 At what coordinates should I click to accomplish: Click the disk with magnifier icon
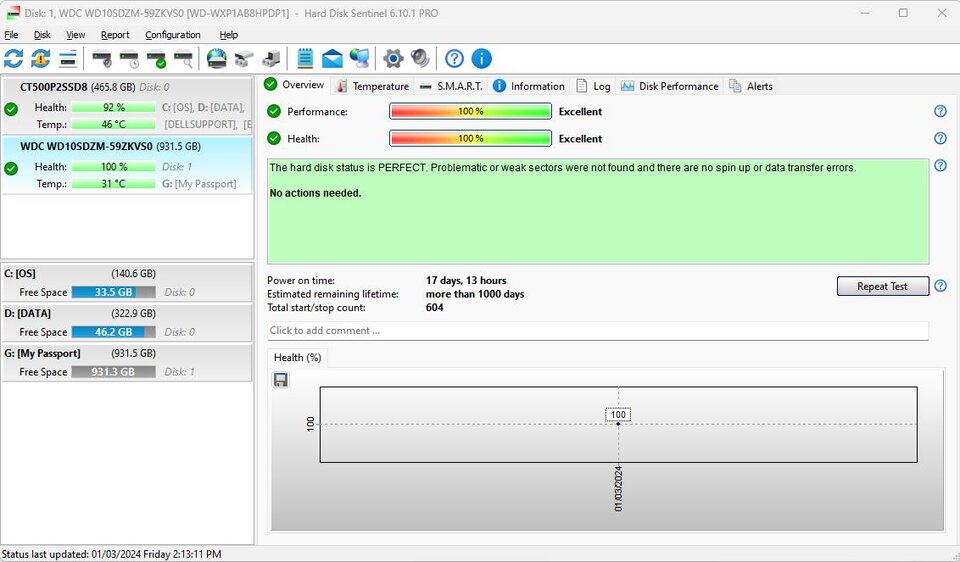tap(184, 59)
